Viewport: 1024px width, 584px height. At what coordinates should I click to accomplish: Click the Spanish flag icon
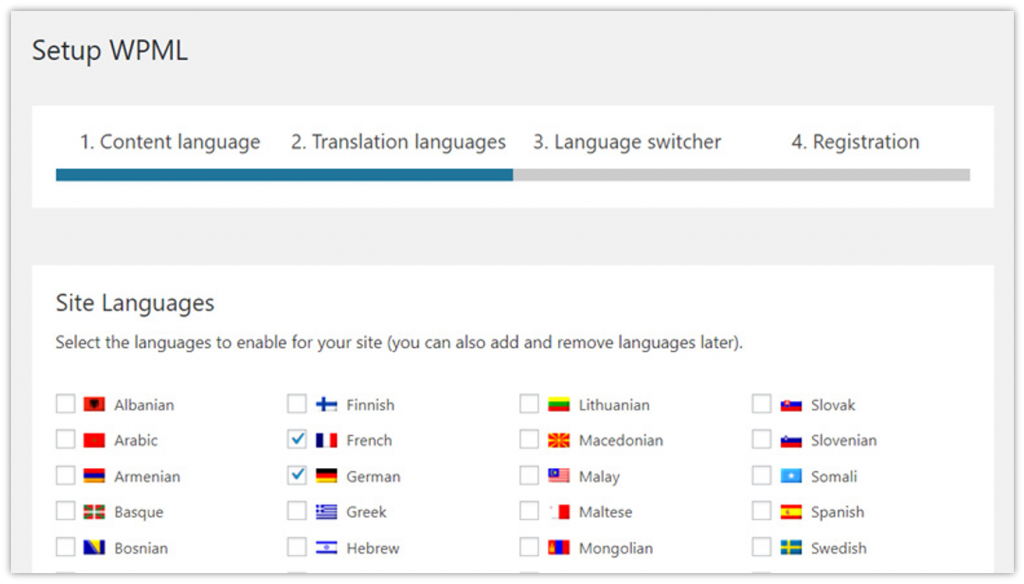point(792,512)
